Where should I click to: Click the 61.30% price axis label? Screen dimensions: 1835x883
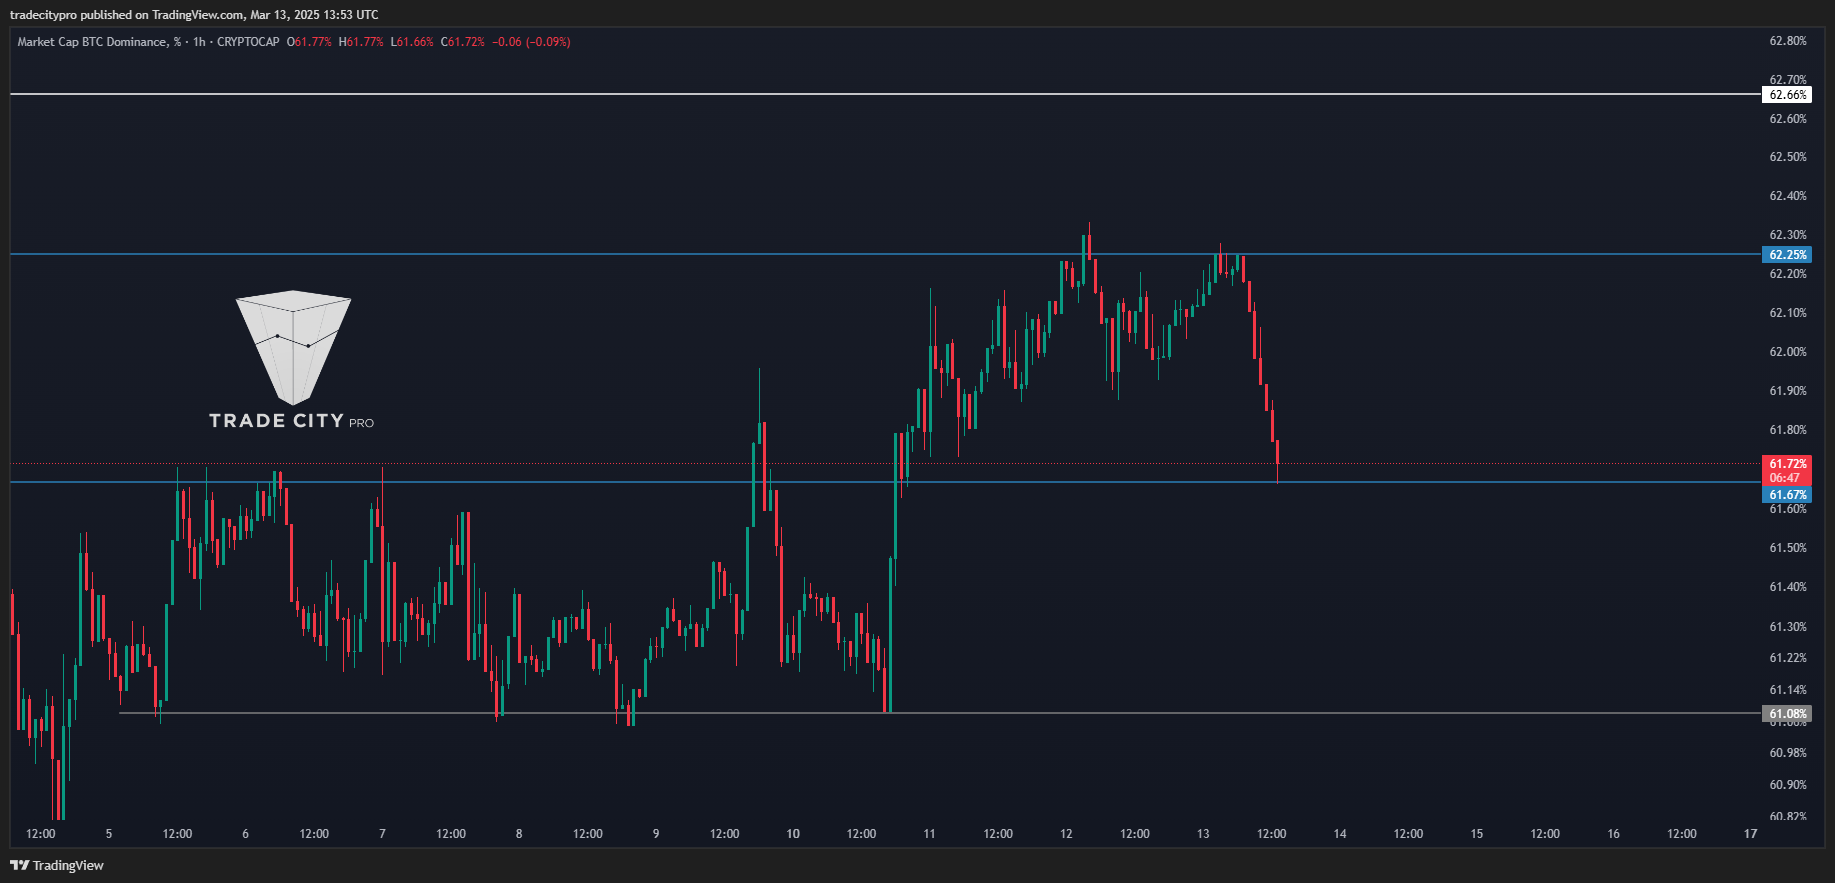1788,627
